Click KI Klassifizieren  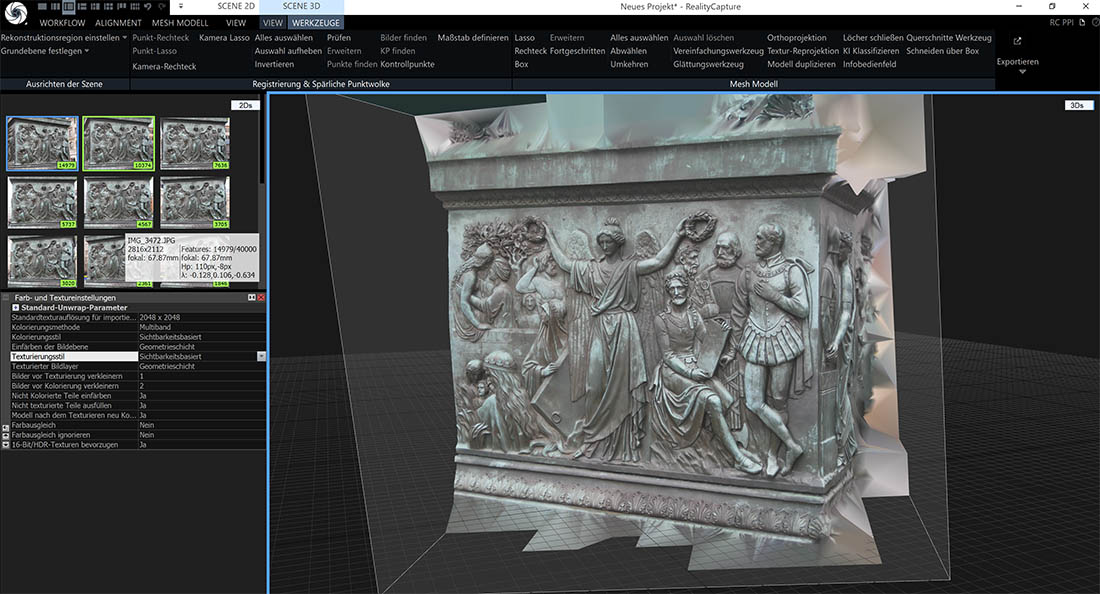coord(871,51)
